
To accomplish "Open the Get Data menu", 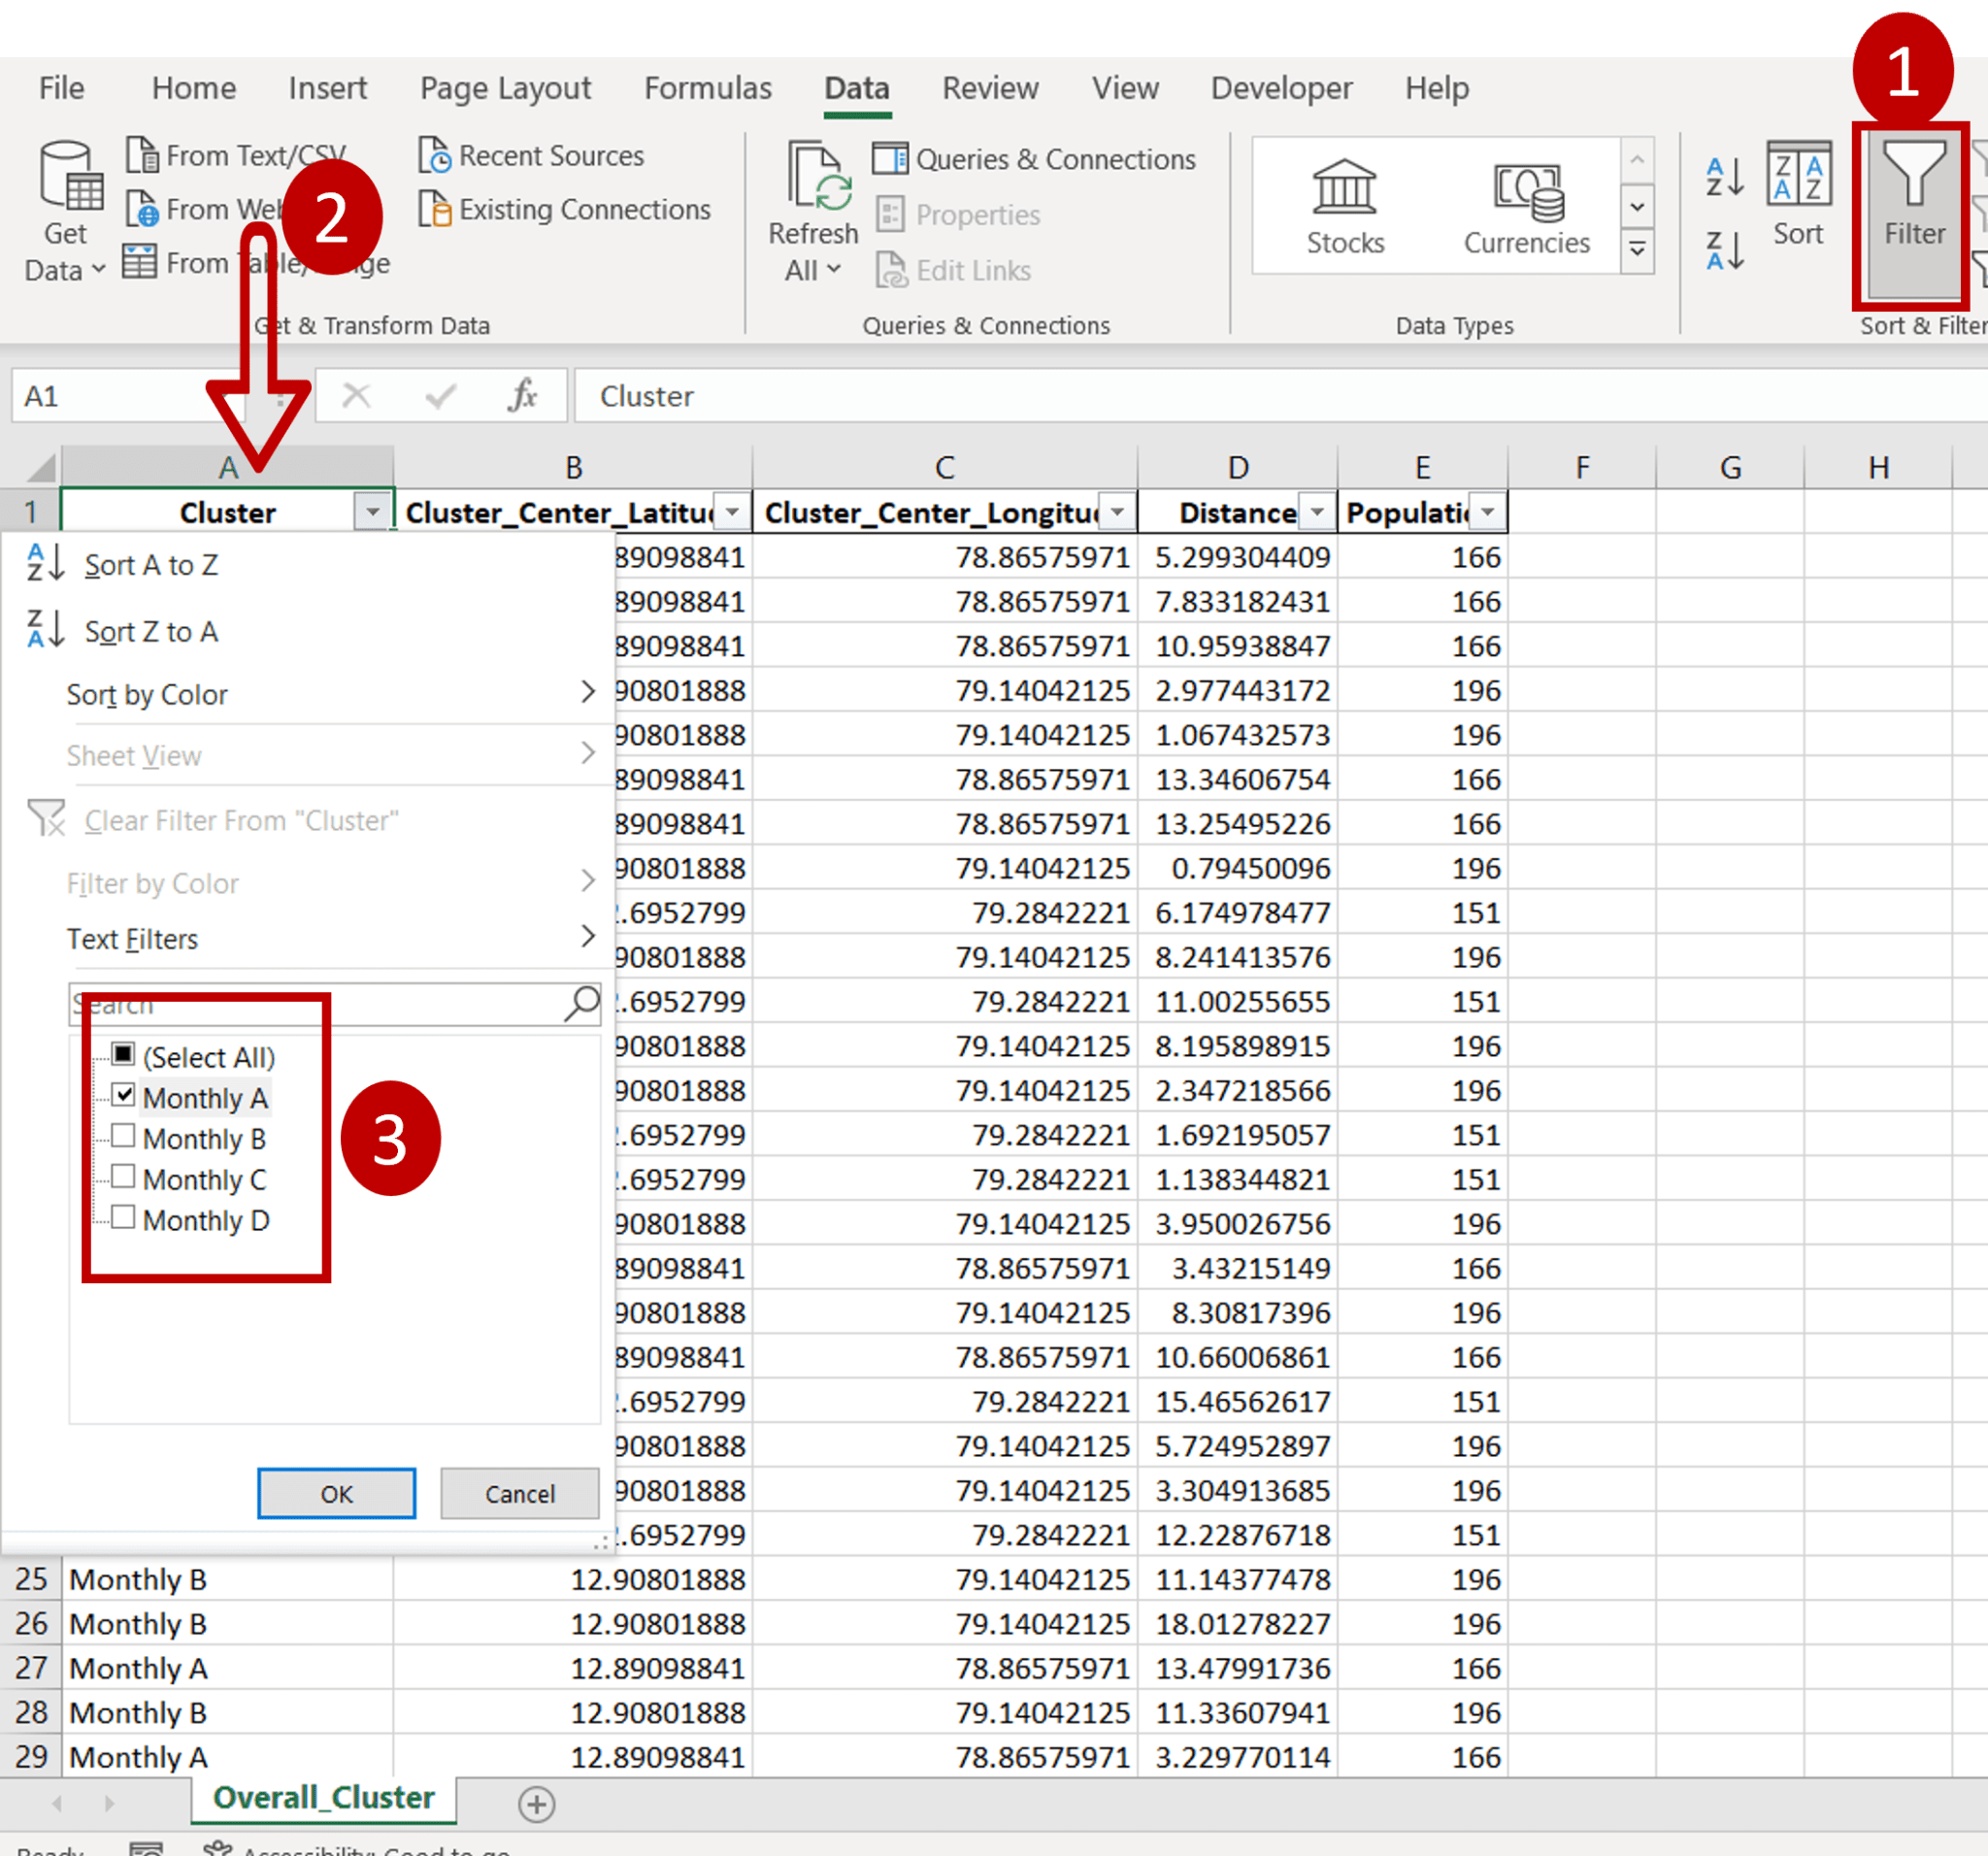I will coord(66,210).
